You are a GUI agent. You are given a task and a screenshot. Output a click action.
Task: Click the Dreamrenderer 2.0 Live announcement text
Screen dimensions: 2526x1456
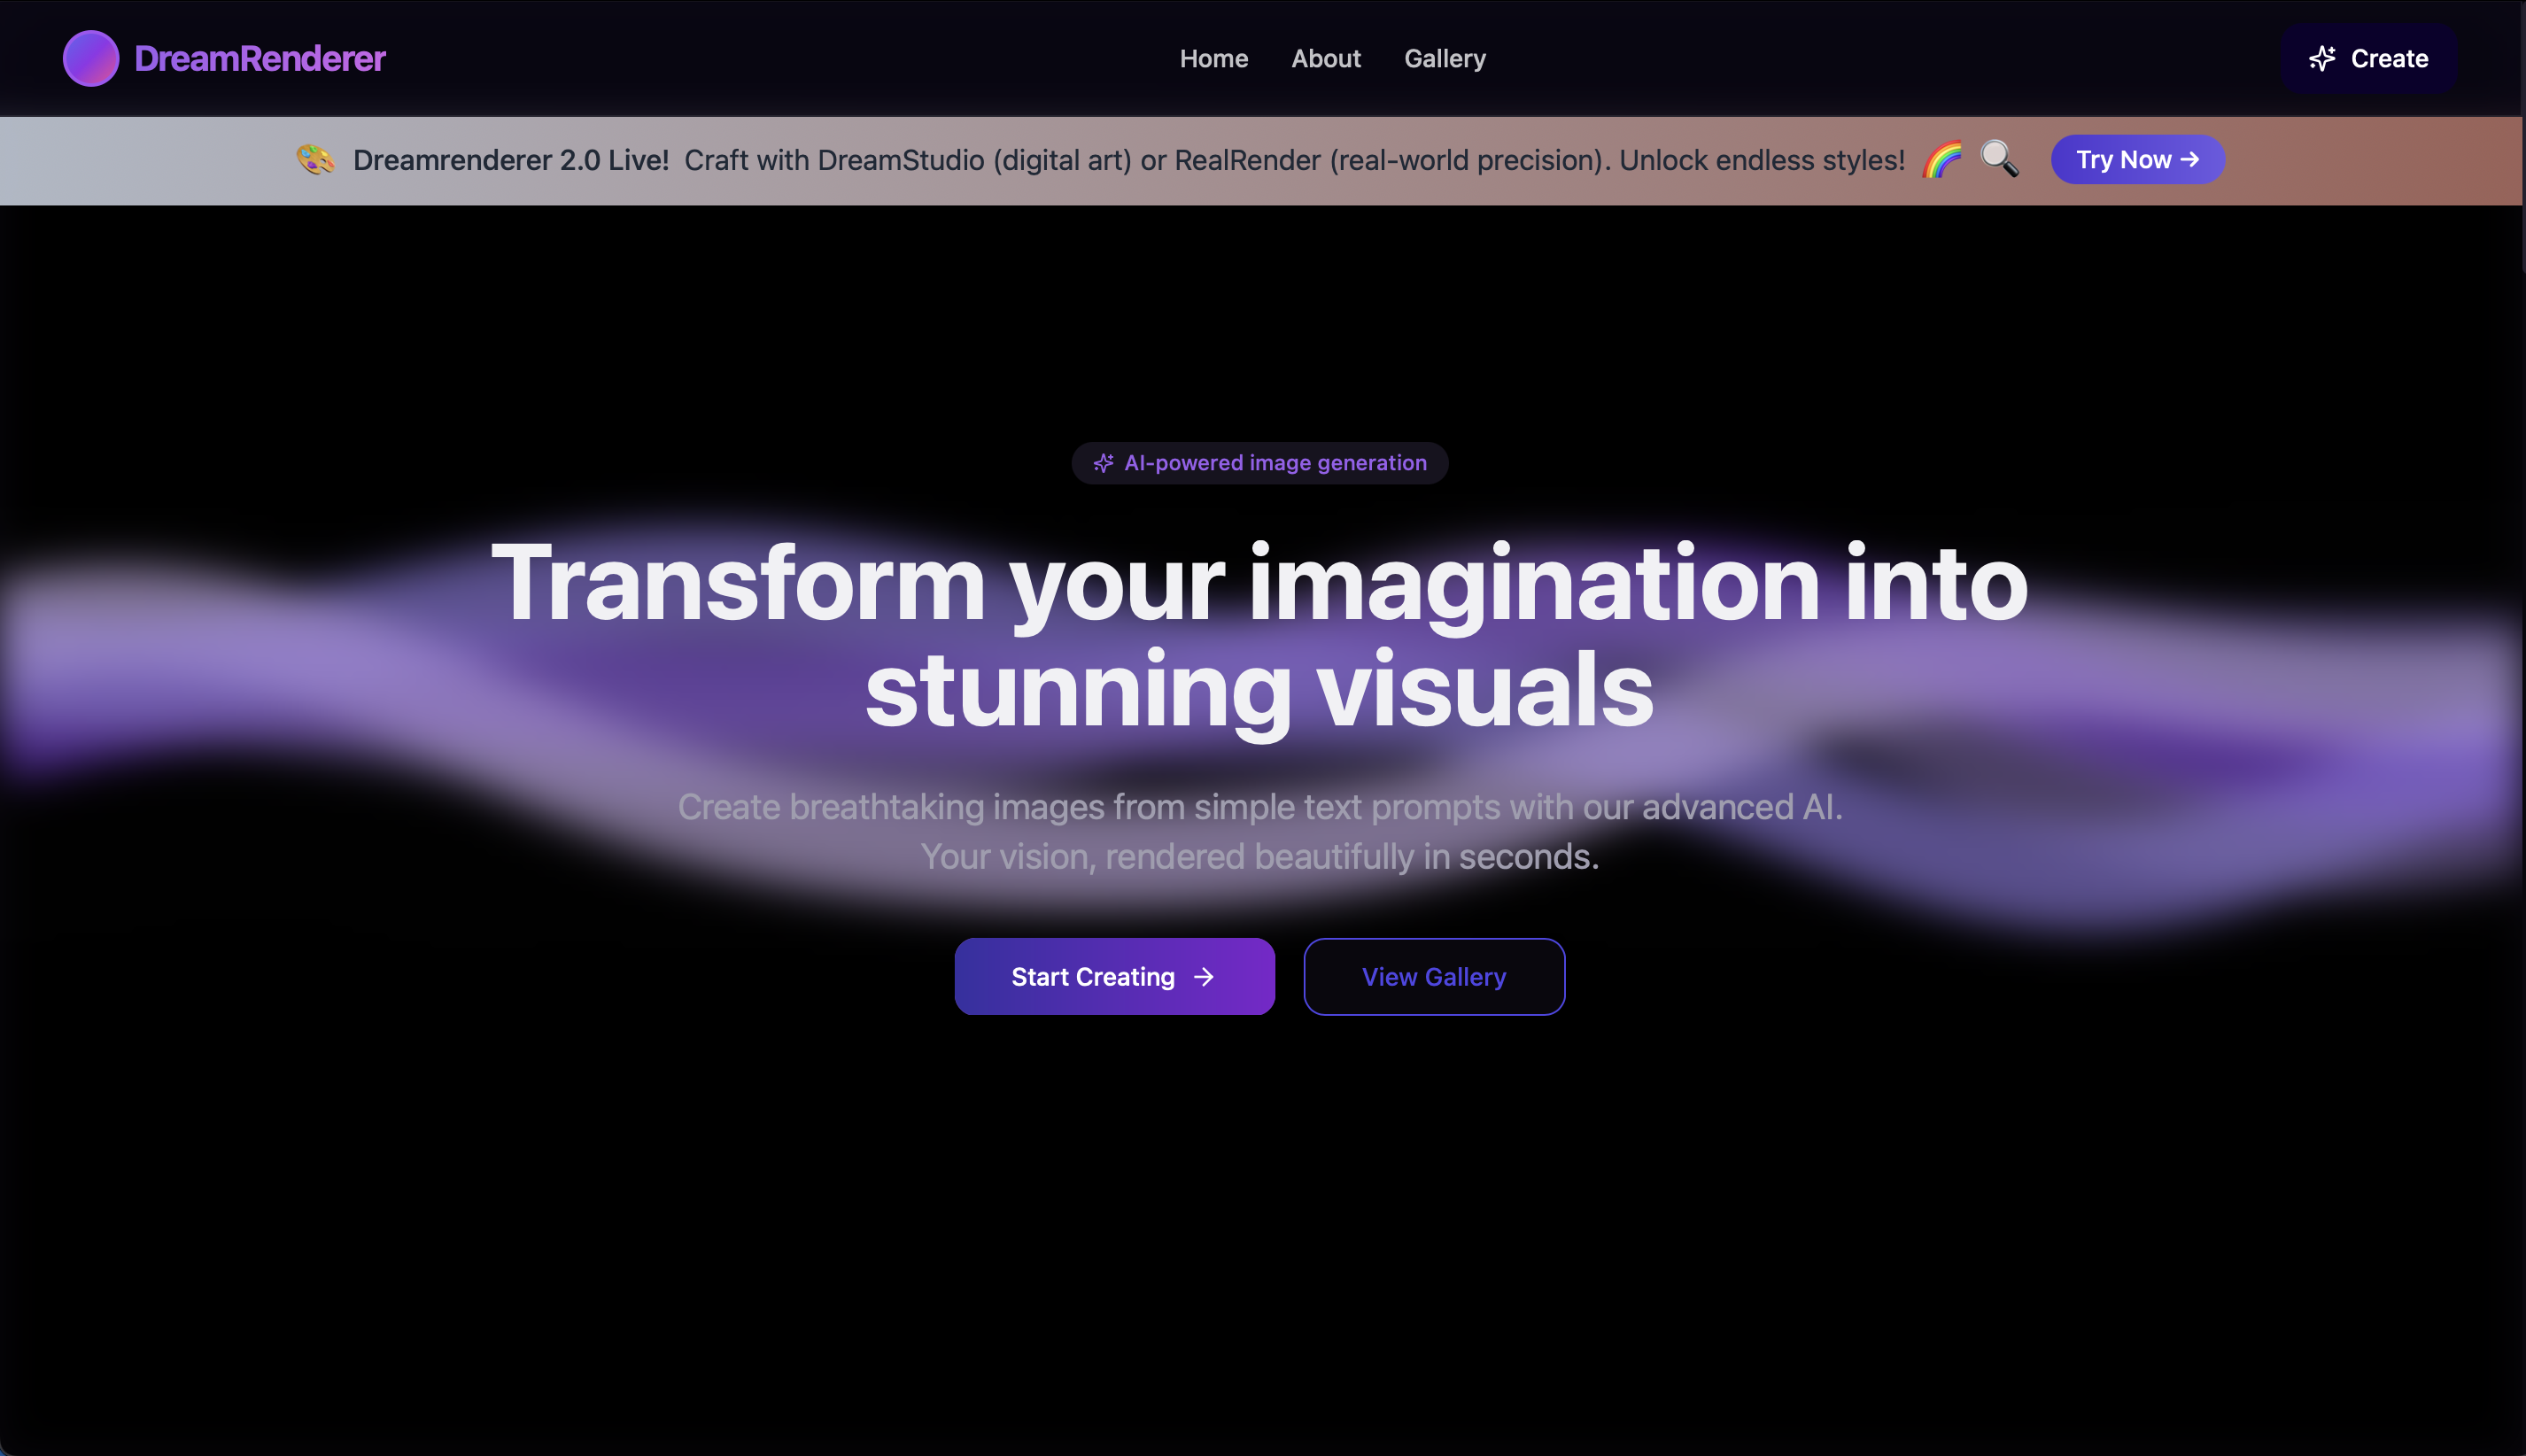[x=512, y=160]
